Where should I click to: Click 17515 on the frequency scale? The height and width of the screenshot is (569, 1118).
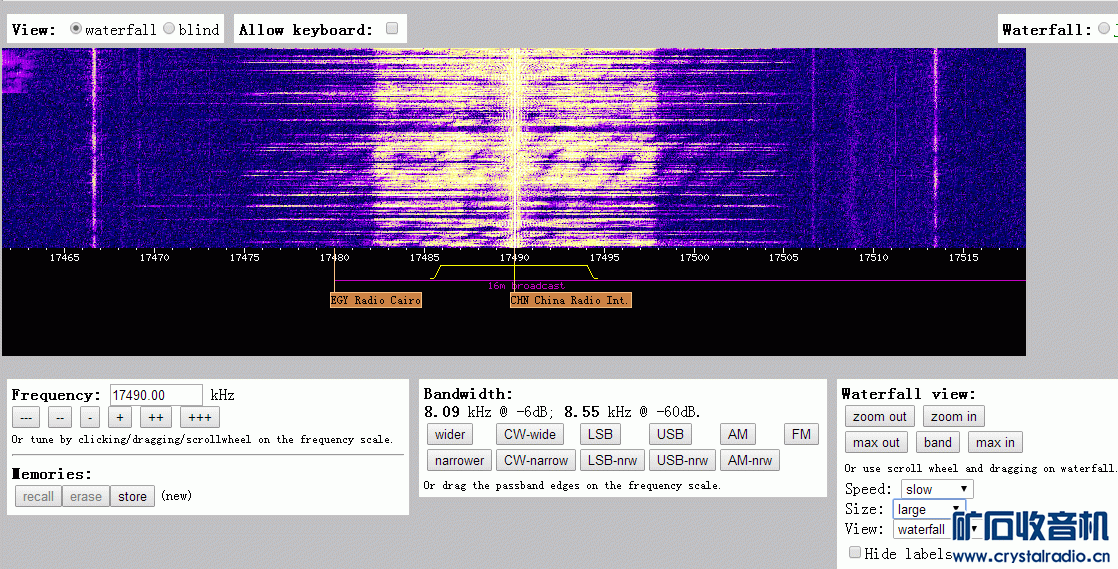[x=963, y=257]
